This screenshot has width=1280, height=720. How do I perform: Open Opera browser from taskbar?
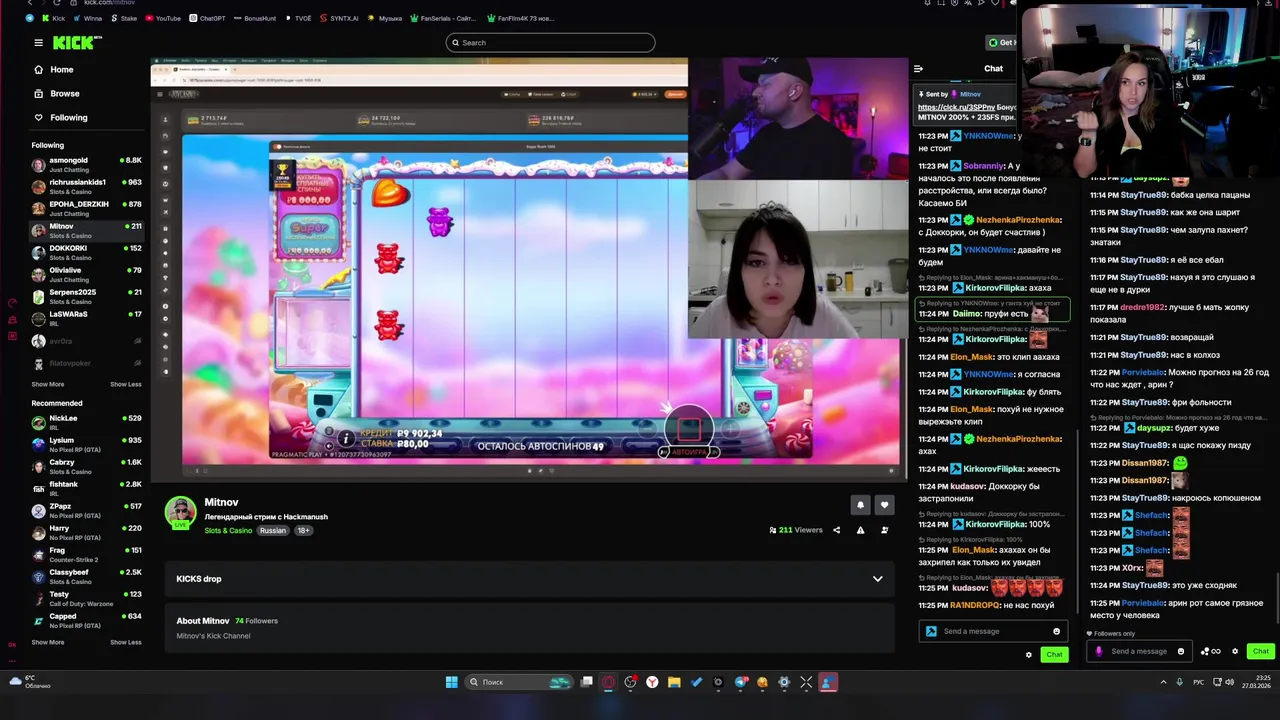(608, 682)
